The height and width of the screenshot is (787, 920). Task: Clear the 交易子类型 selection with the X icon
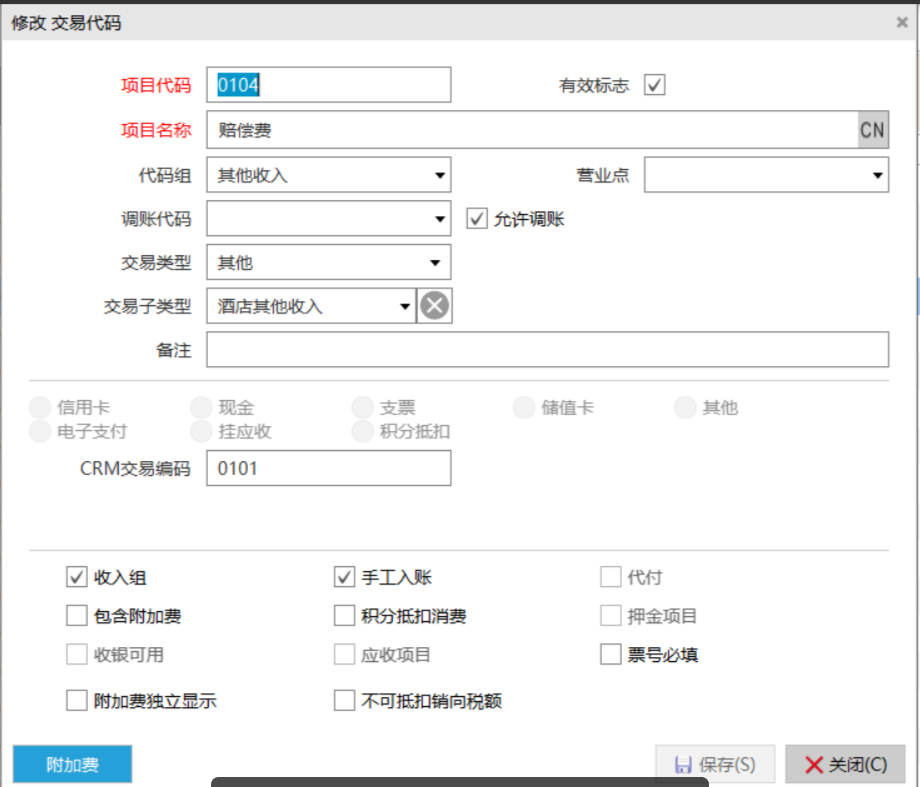(434, 306)
